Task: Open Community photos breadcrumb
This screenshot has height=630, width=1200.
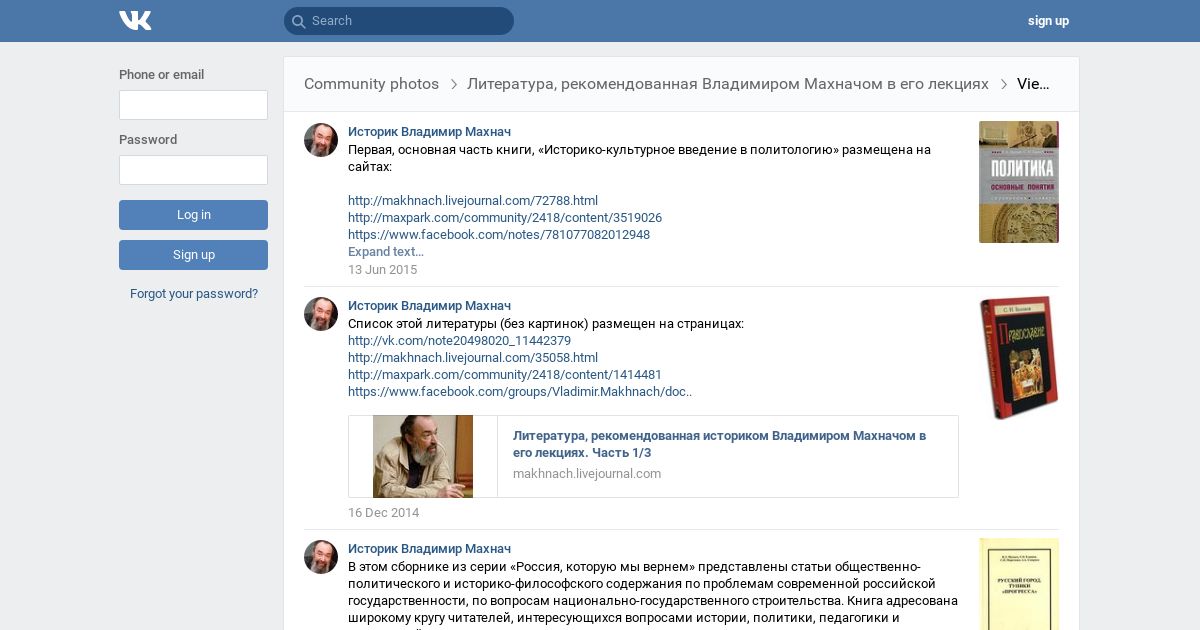Action: [x=371, y=84]
